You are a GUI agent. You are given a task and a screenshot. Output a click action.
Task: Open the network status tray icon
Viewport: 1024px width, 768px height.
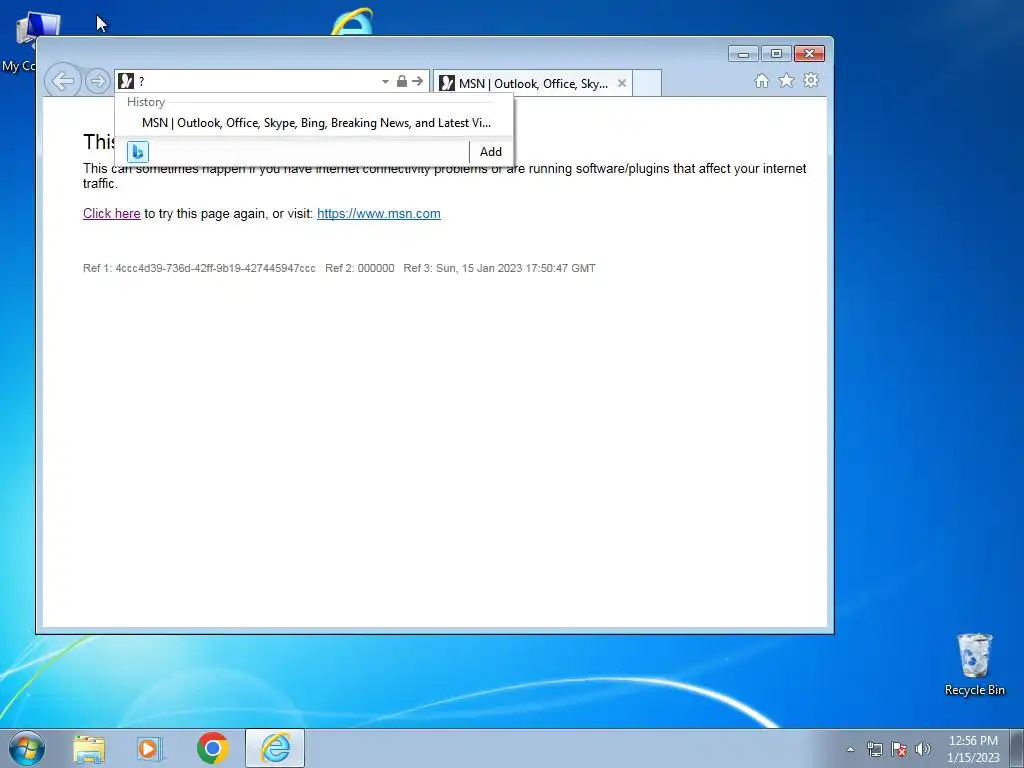874,749
